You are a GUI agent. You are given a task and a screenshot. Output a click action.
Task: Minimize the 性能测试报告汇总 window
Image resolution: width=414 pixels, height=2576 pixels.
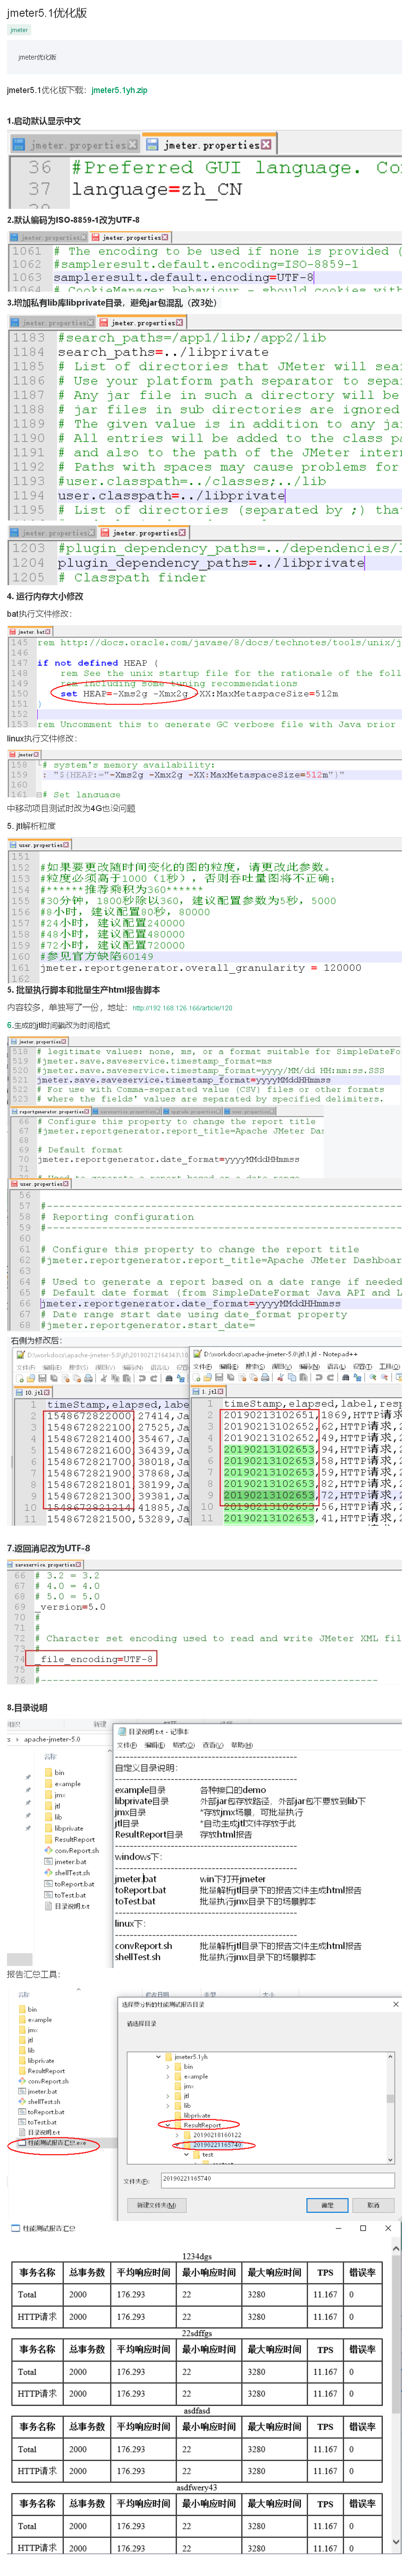click(337, 2228)
